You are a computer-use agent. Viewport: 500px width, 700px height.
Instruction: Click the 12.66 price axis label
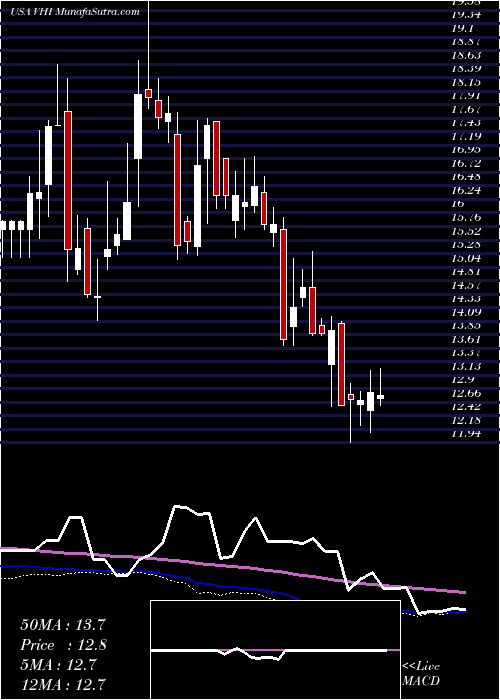467,393
